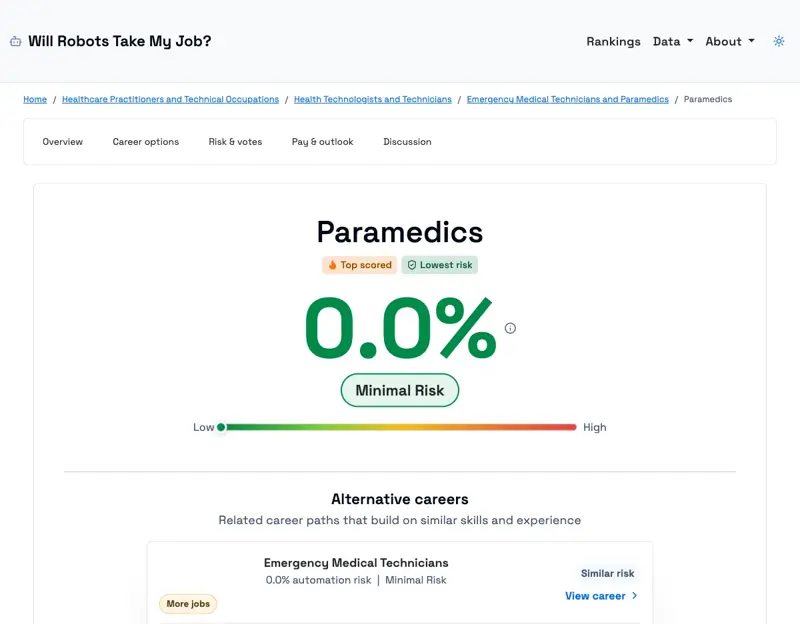Click the Home breadcrumb link

pos(35,99)
